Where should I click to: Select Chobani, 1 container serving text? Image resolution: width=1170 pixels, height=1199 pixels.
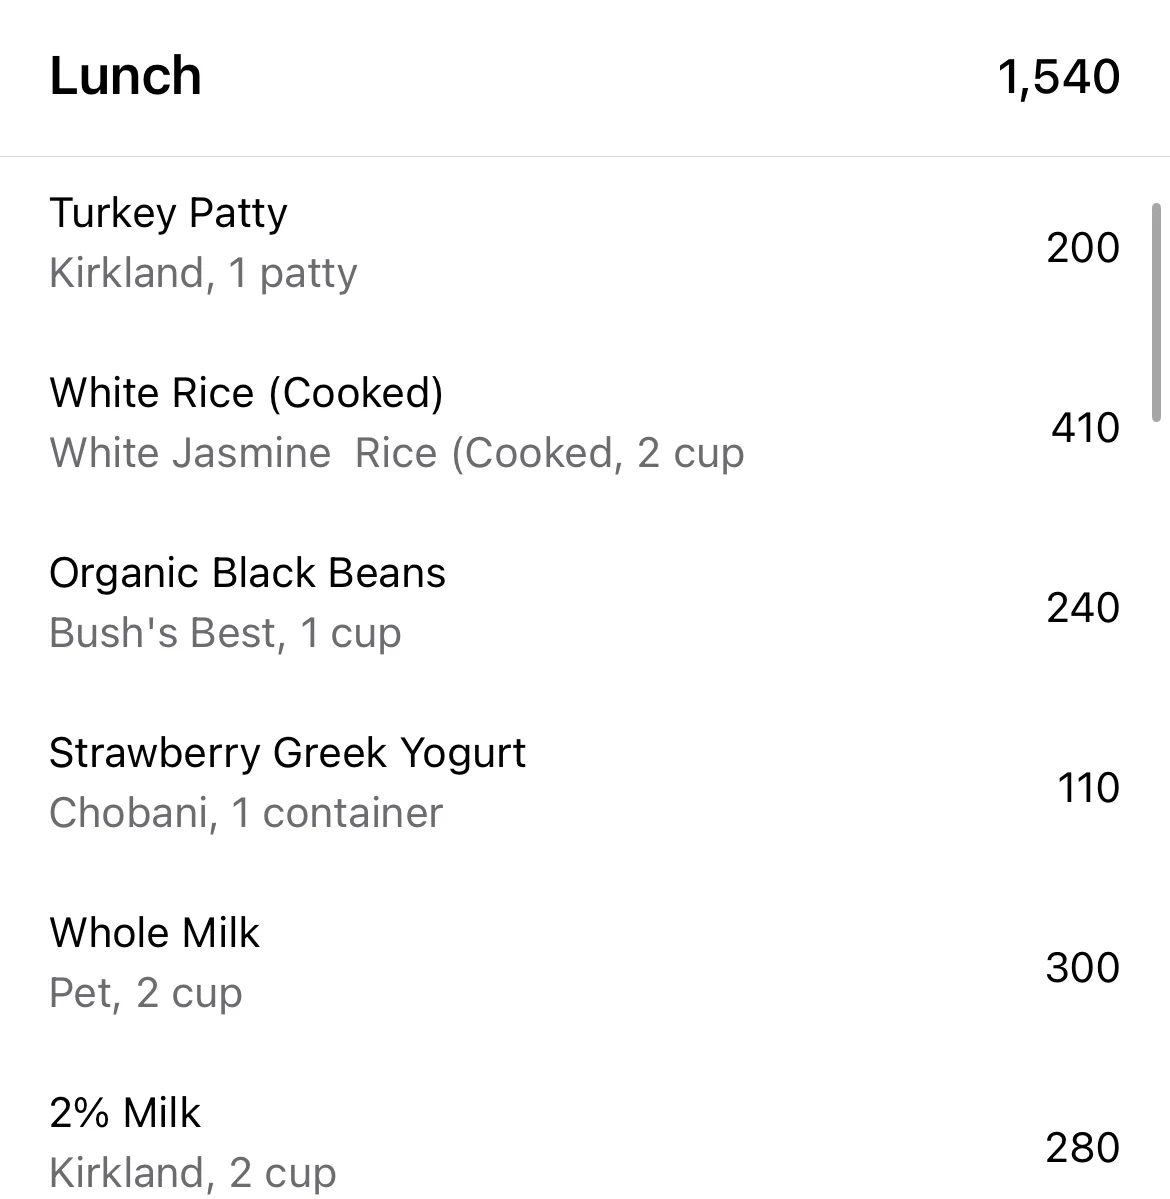tap(245, 813)
